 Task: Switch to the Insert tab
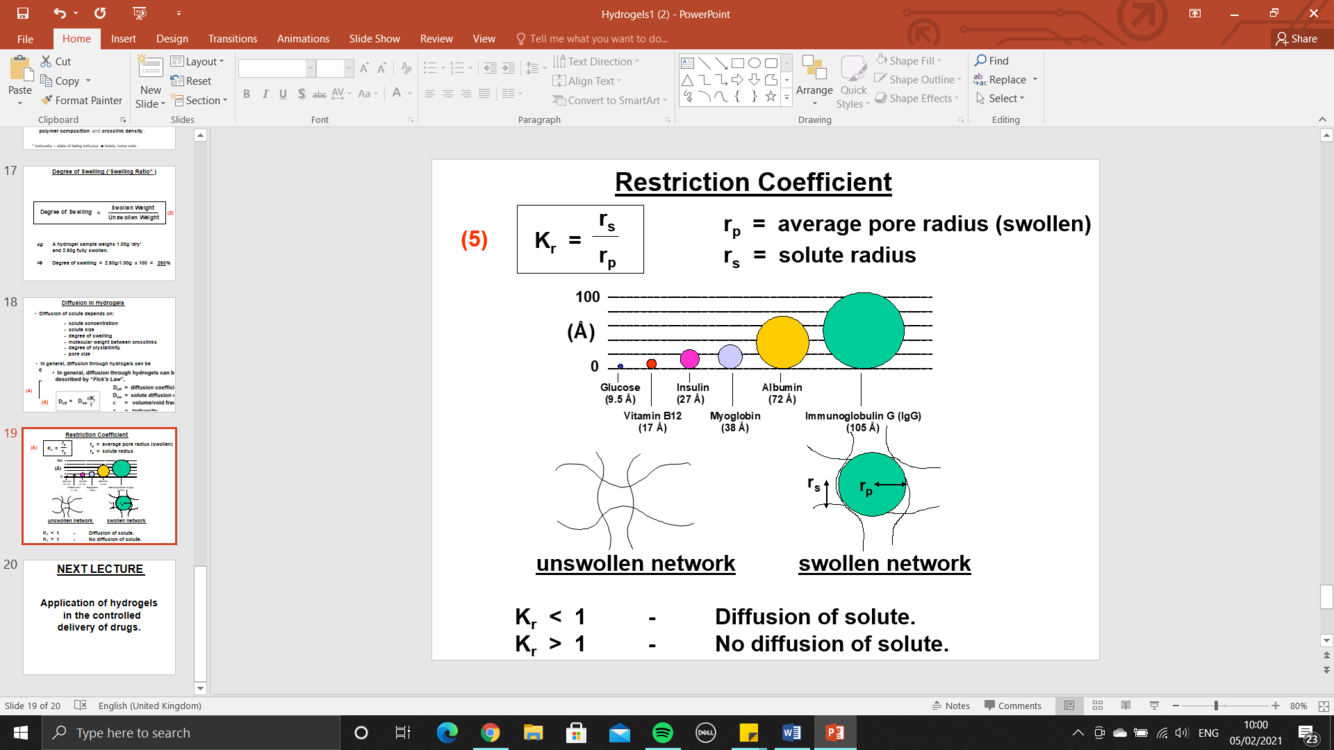(x=123, y=38)
